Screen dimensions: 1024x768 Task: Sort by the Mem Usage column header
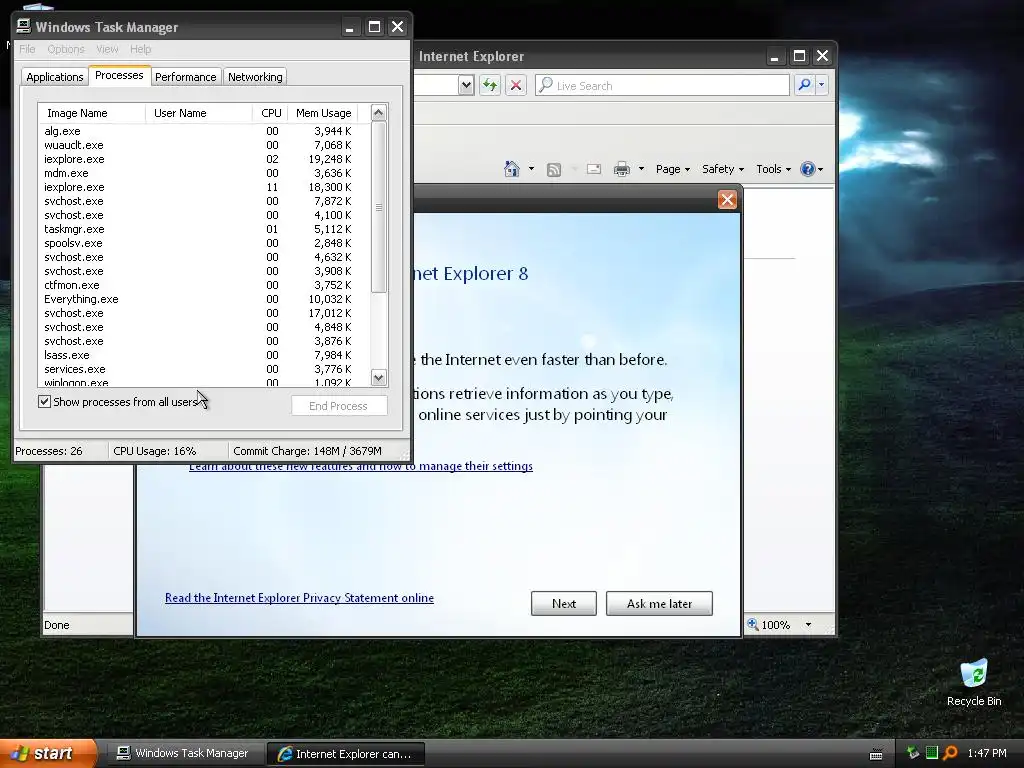pos(323,113)
